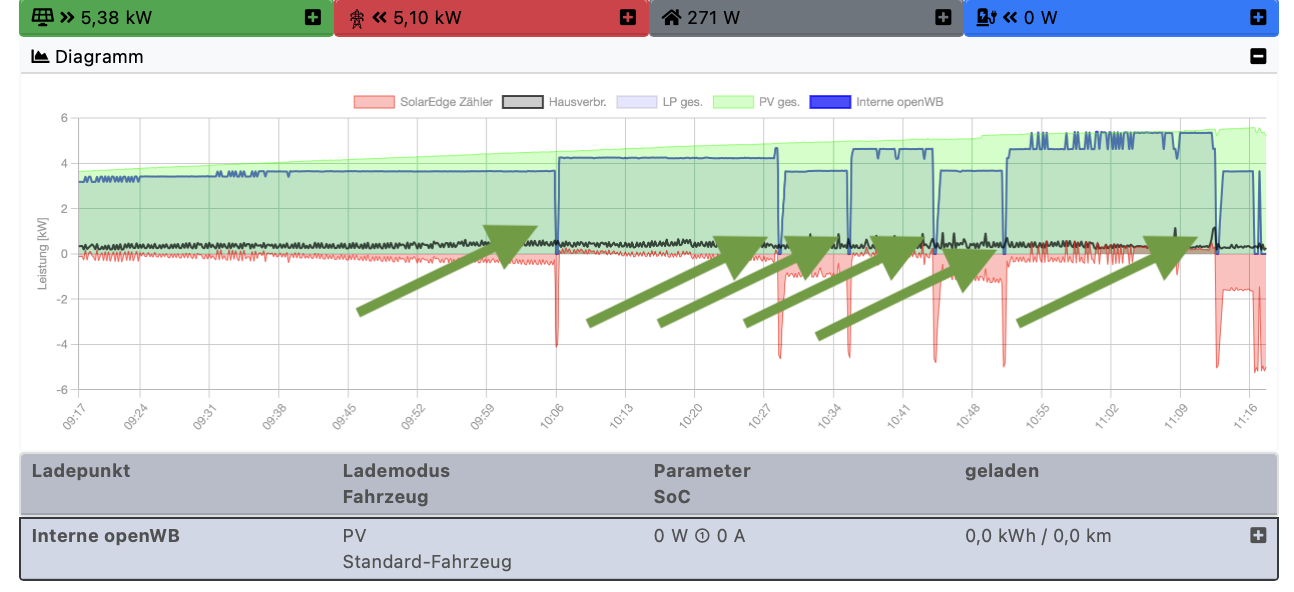Click the chart icon beside Diagramm
Screen dimensions: 1294x592
click(40, 57)
